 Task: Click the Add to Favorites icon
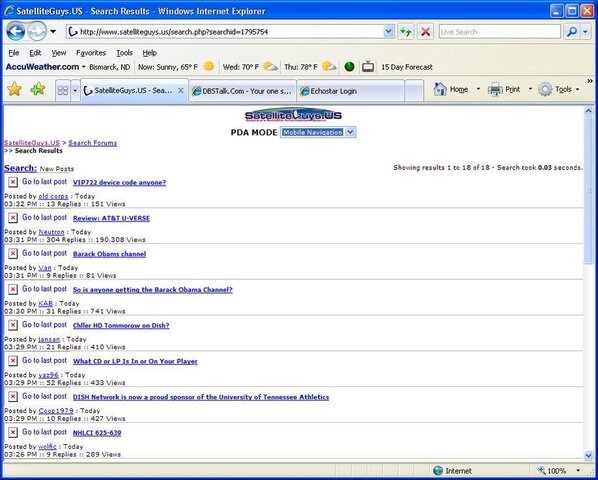click(x=37, y=89)
